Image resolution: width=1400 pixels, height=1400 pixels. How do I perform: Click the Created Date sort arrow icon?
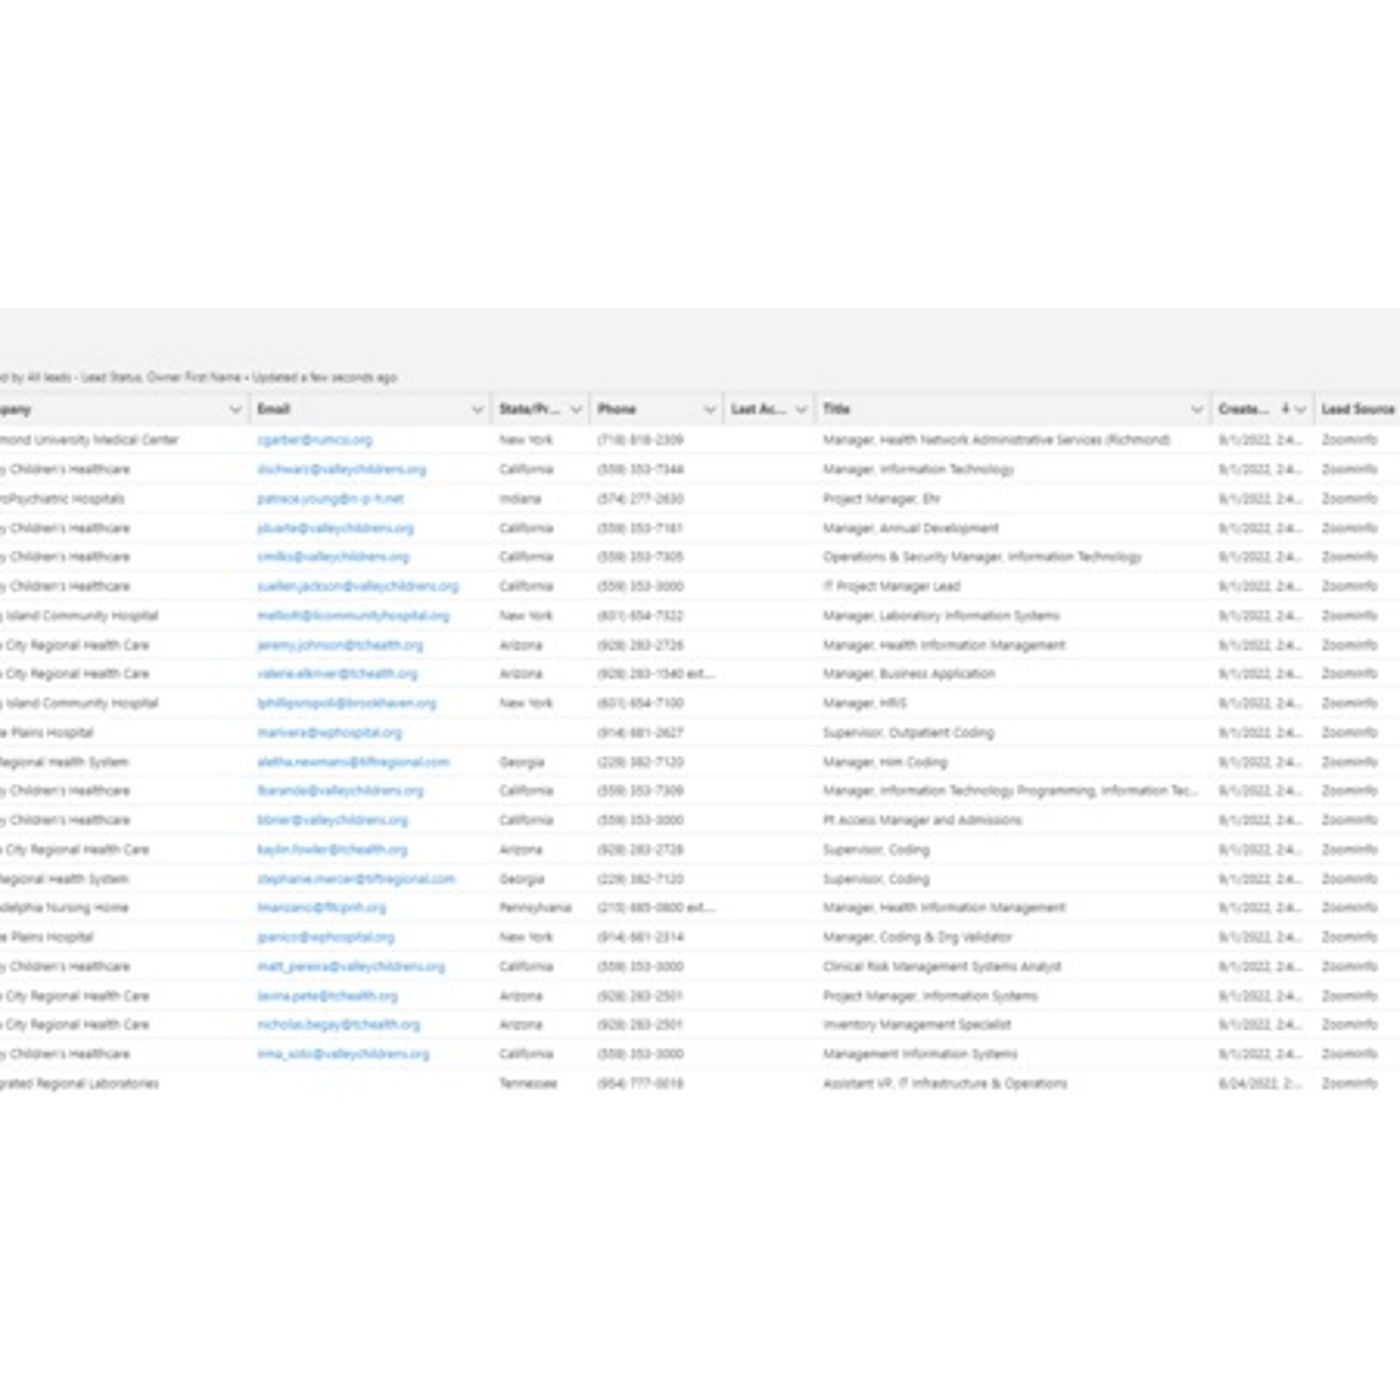point(1285,409)
